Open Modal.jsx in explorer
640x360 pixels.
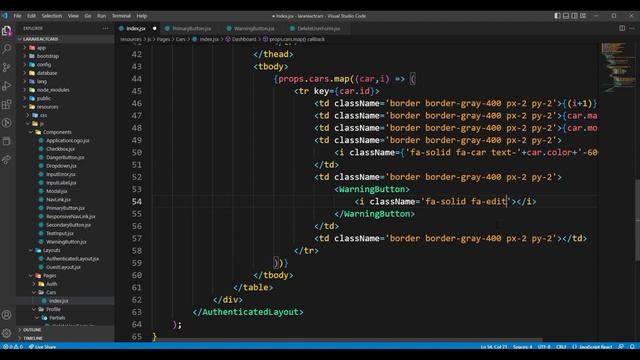[x=56, y=191]
